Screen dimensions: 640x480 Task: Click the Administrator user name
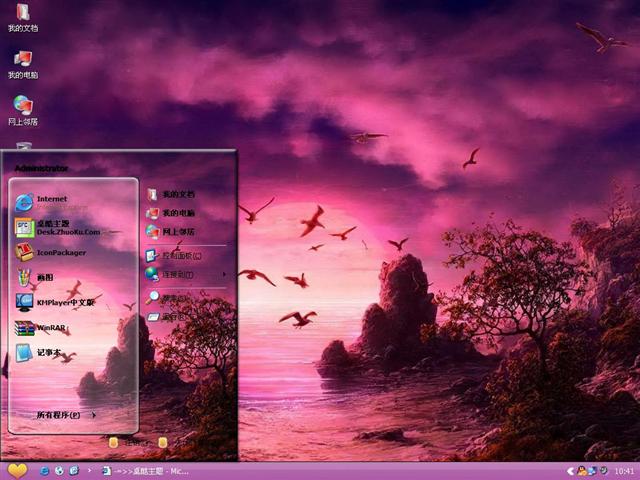[41, 168]
